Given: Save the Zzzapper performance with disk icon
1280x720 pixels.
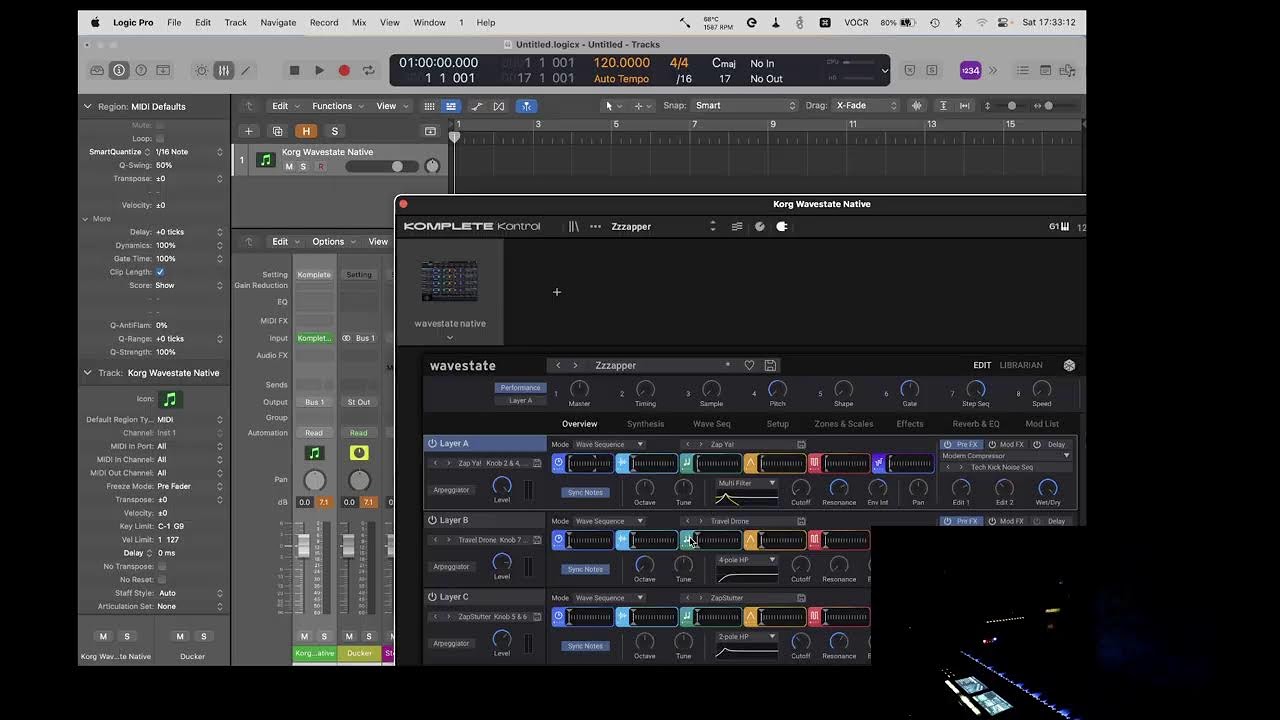Looking at the screenshot, I should (770, 366).
